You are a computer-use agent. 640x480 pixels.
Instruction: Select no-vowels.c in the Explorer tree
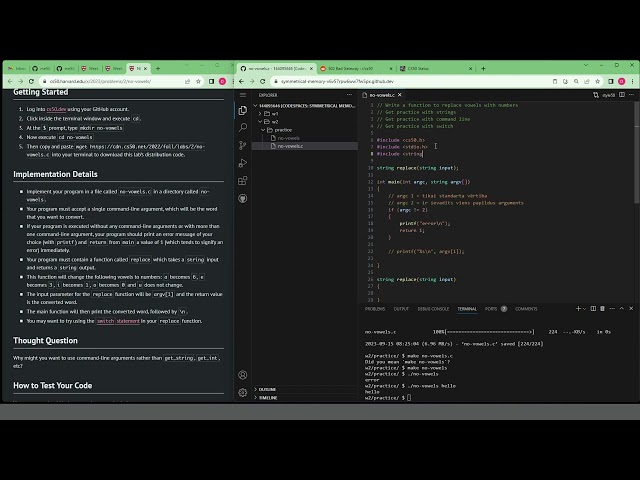coord(305,146)
